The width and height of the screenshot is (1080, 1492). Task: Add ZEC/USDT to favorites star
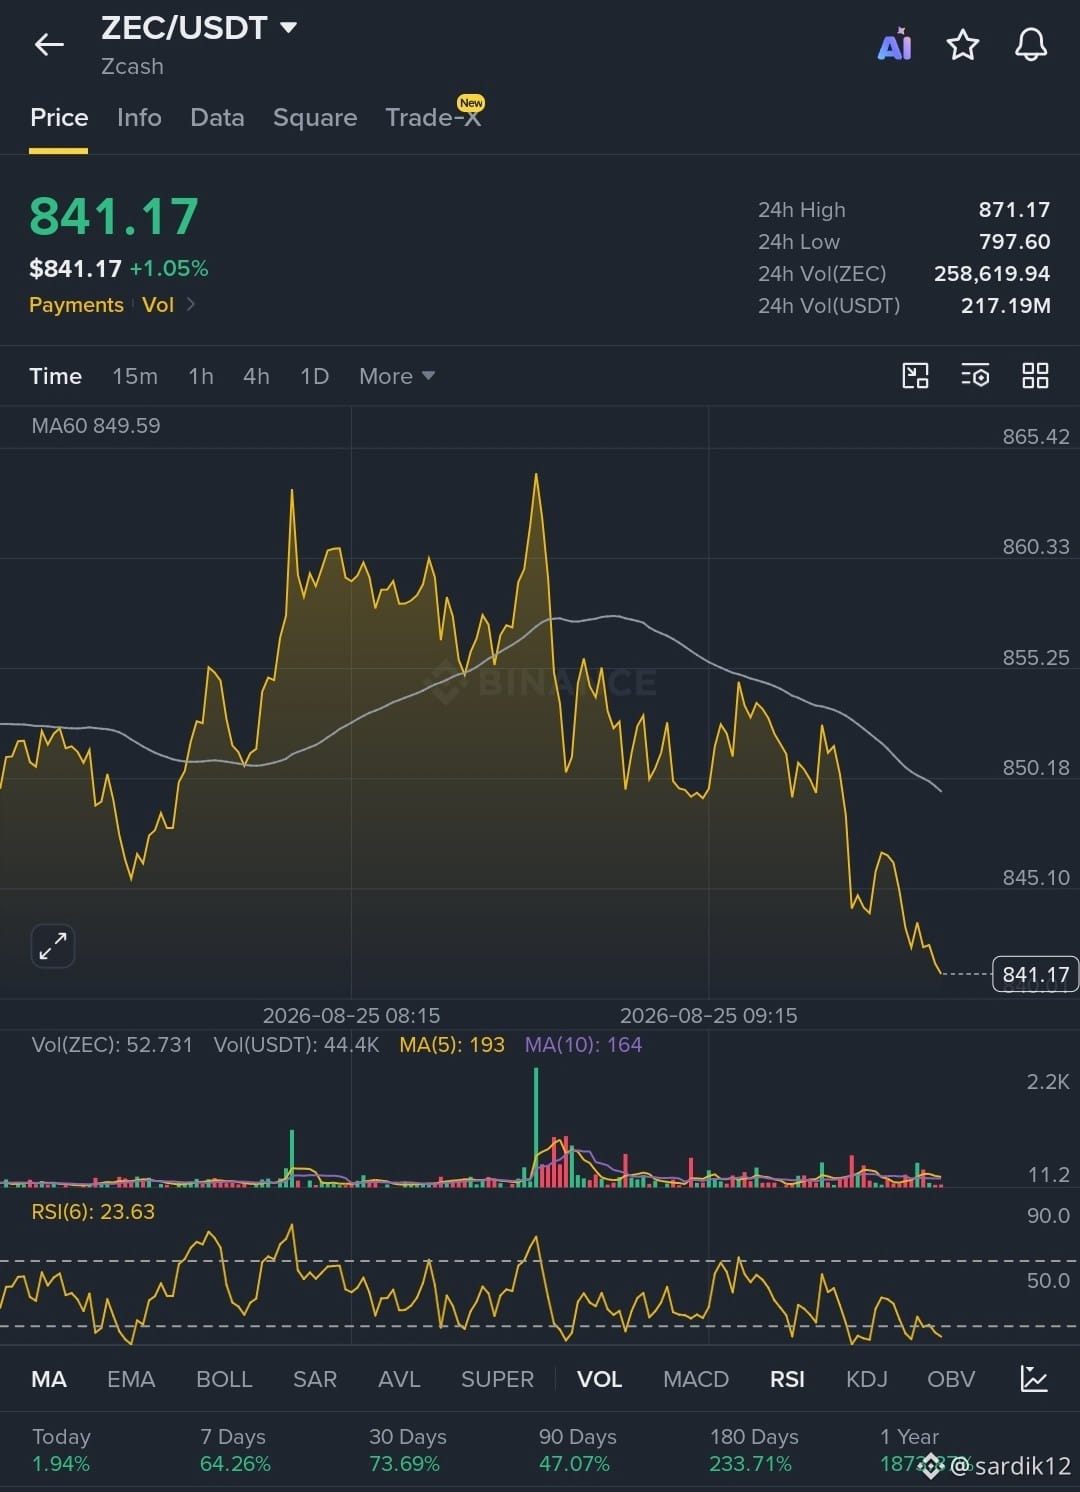963,44
